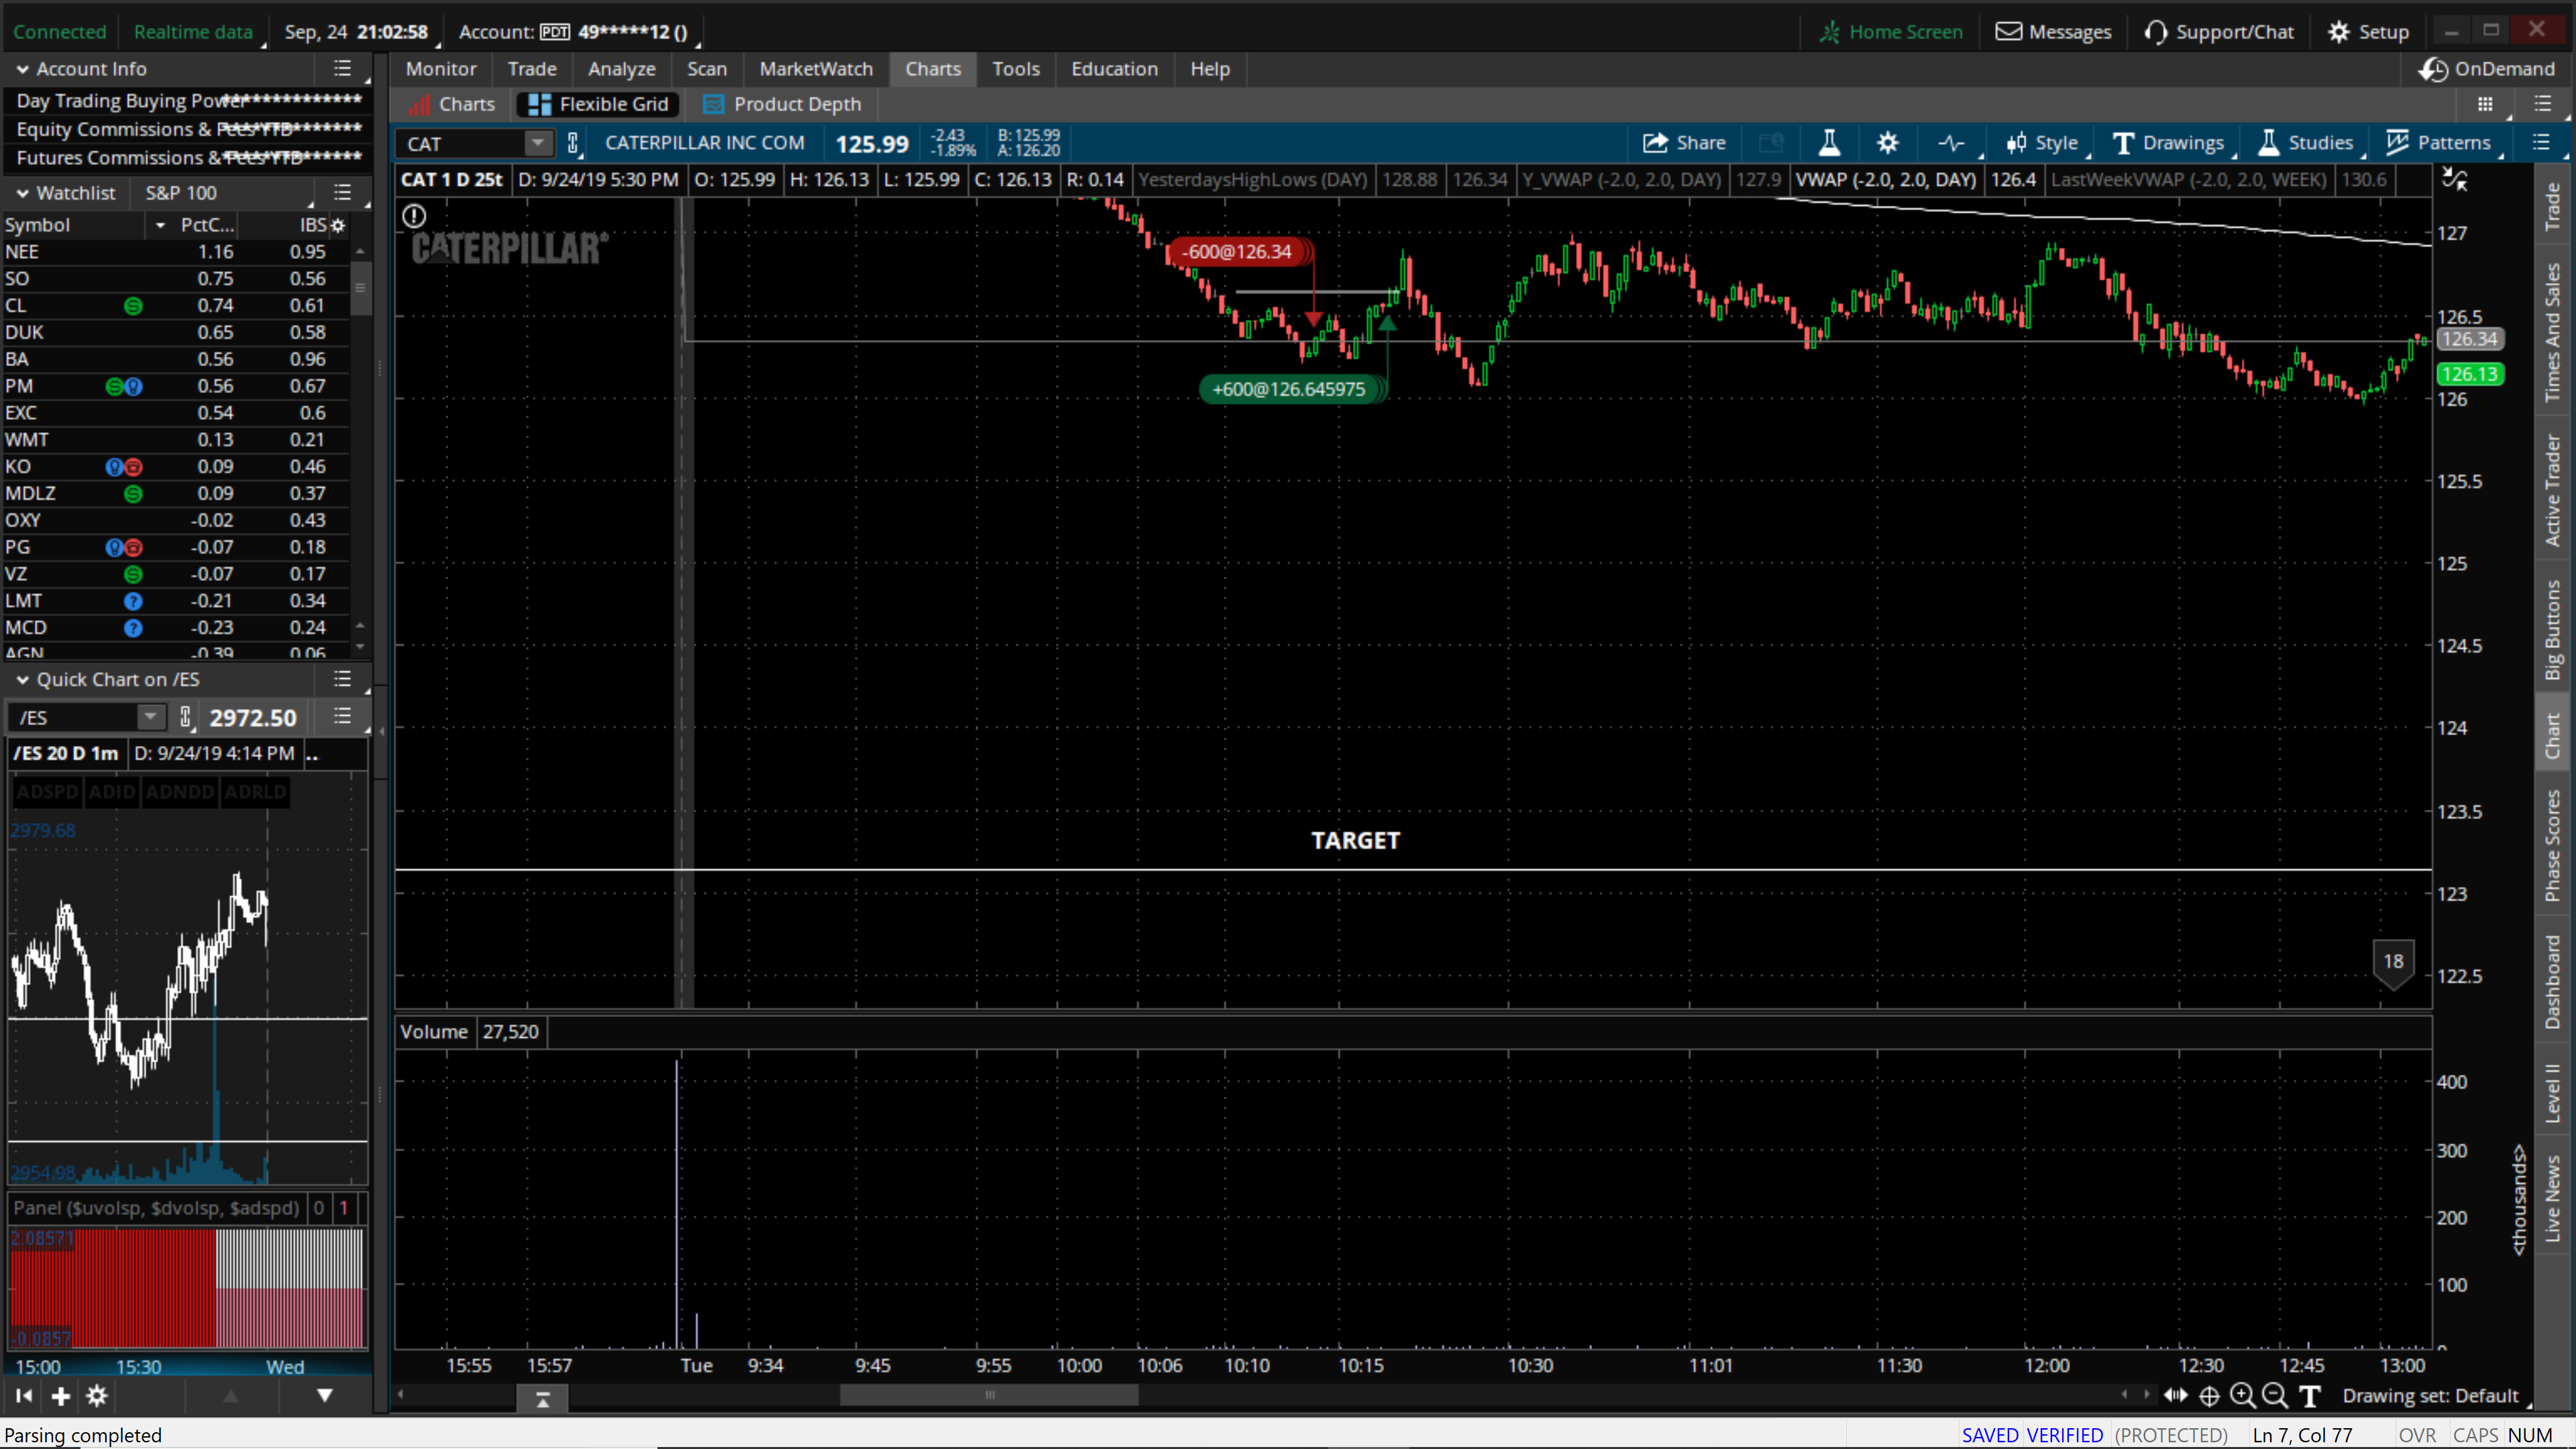Viewport: 2576px width, 1449px height.
Task: Click the horizontal expand arrows icon
Action: [2176, 1395]
